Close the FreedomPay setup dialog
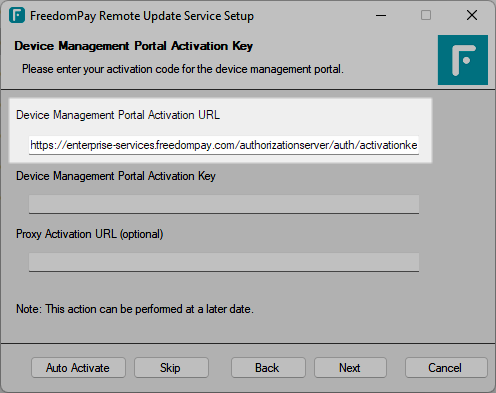Viewport: 496px width, 393px height. (472, 15)
